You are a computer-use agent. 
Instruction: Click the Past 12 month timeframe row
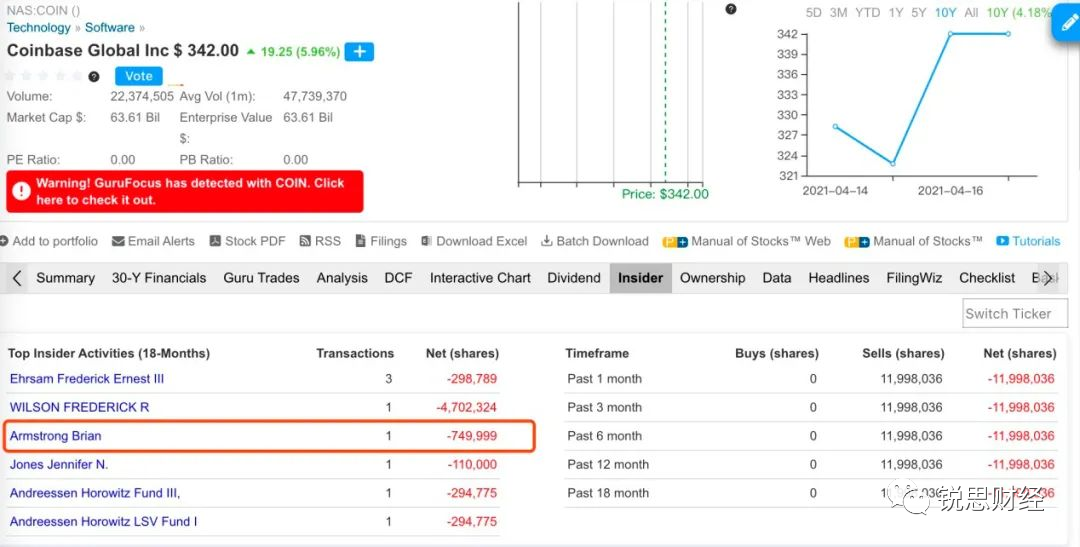click(x=811, y=464)
